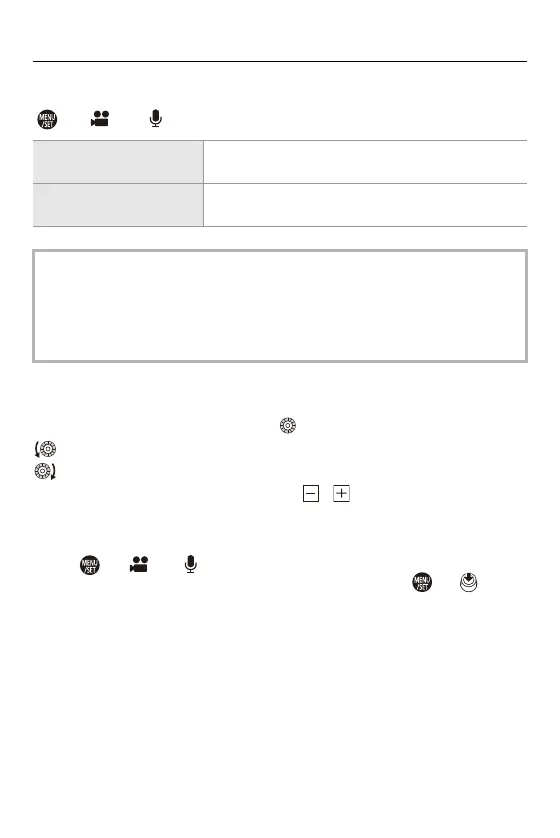560x838 pixels.
Task: Select the joystick press icon
Action: pos(469,582)
